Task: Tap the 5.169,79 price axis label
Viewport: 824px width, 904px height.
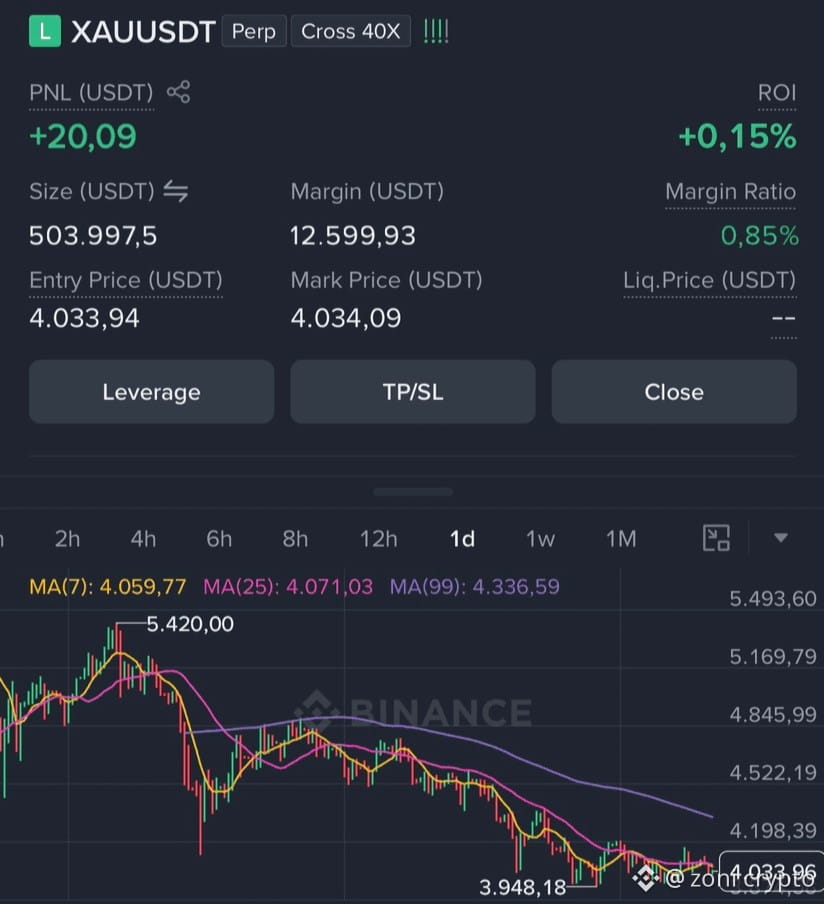Action: [x=773, y=657]
